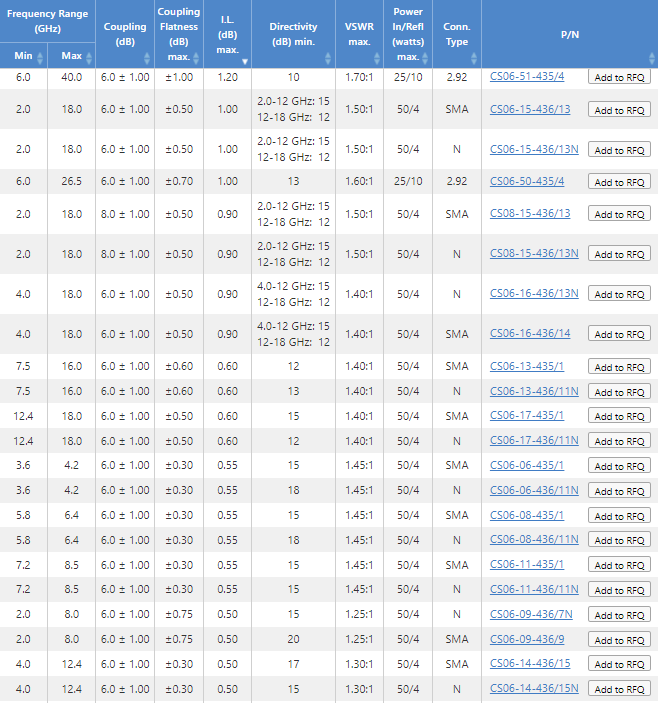
Task: Add CS06-14-436/15N to RFQ
Action: pos(619,689)
